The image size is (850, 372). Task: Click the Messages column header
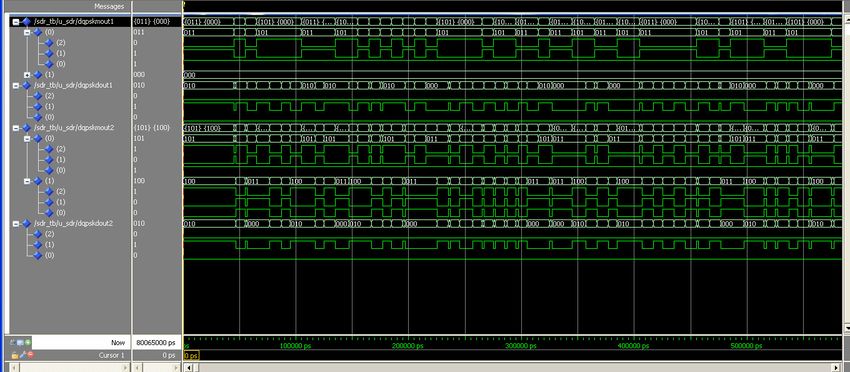click(x=110, y=6)
